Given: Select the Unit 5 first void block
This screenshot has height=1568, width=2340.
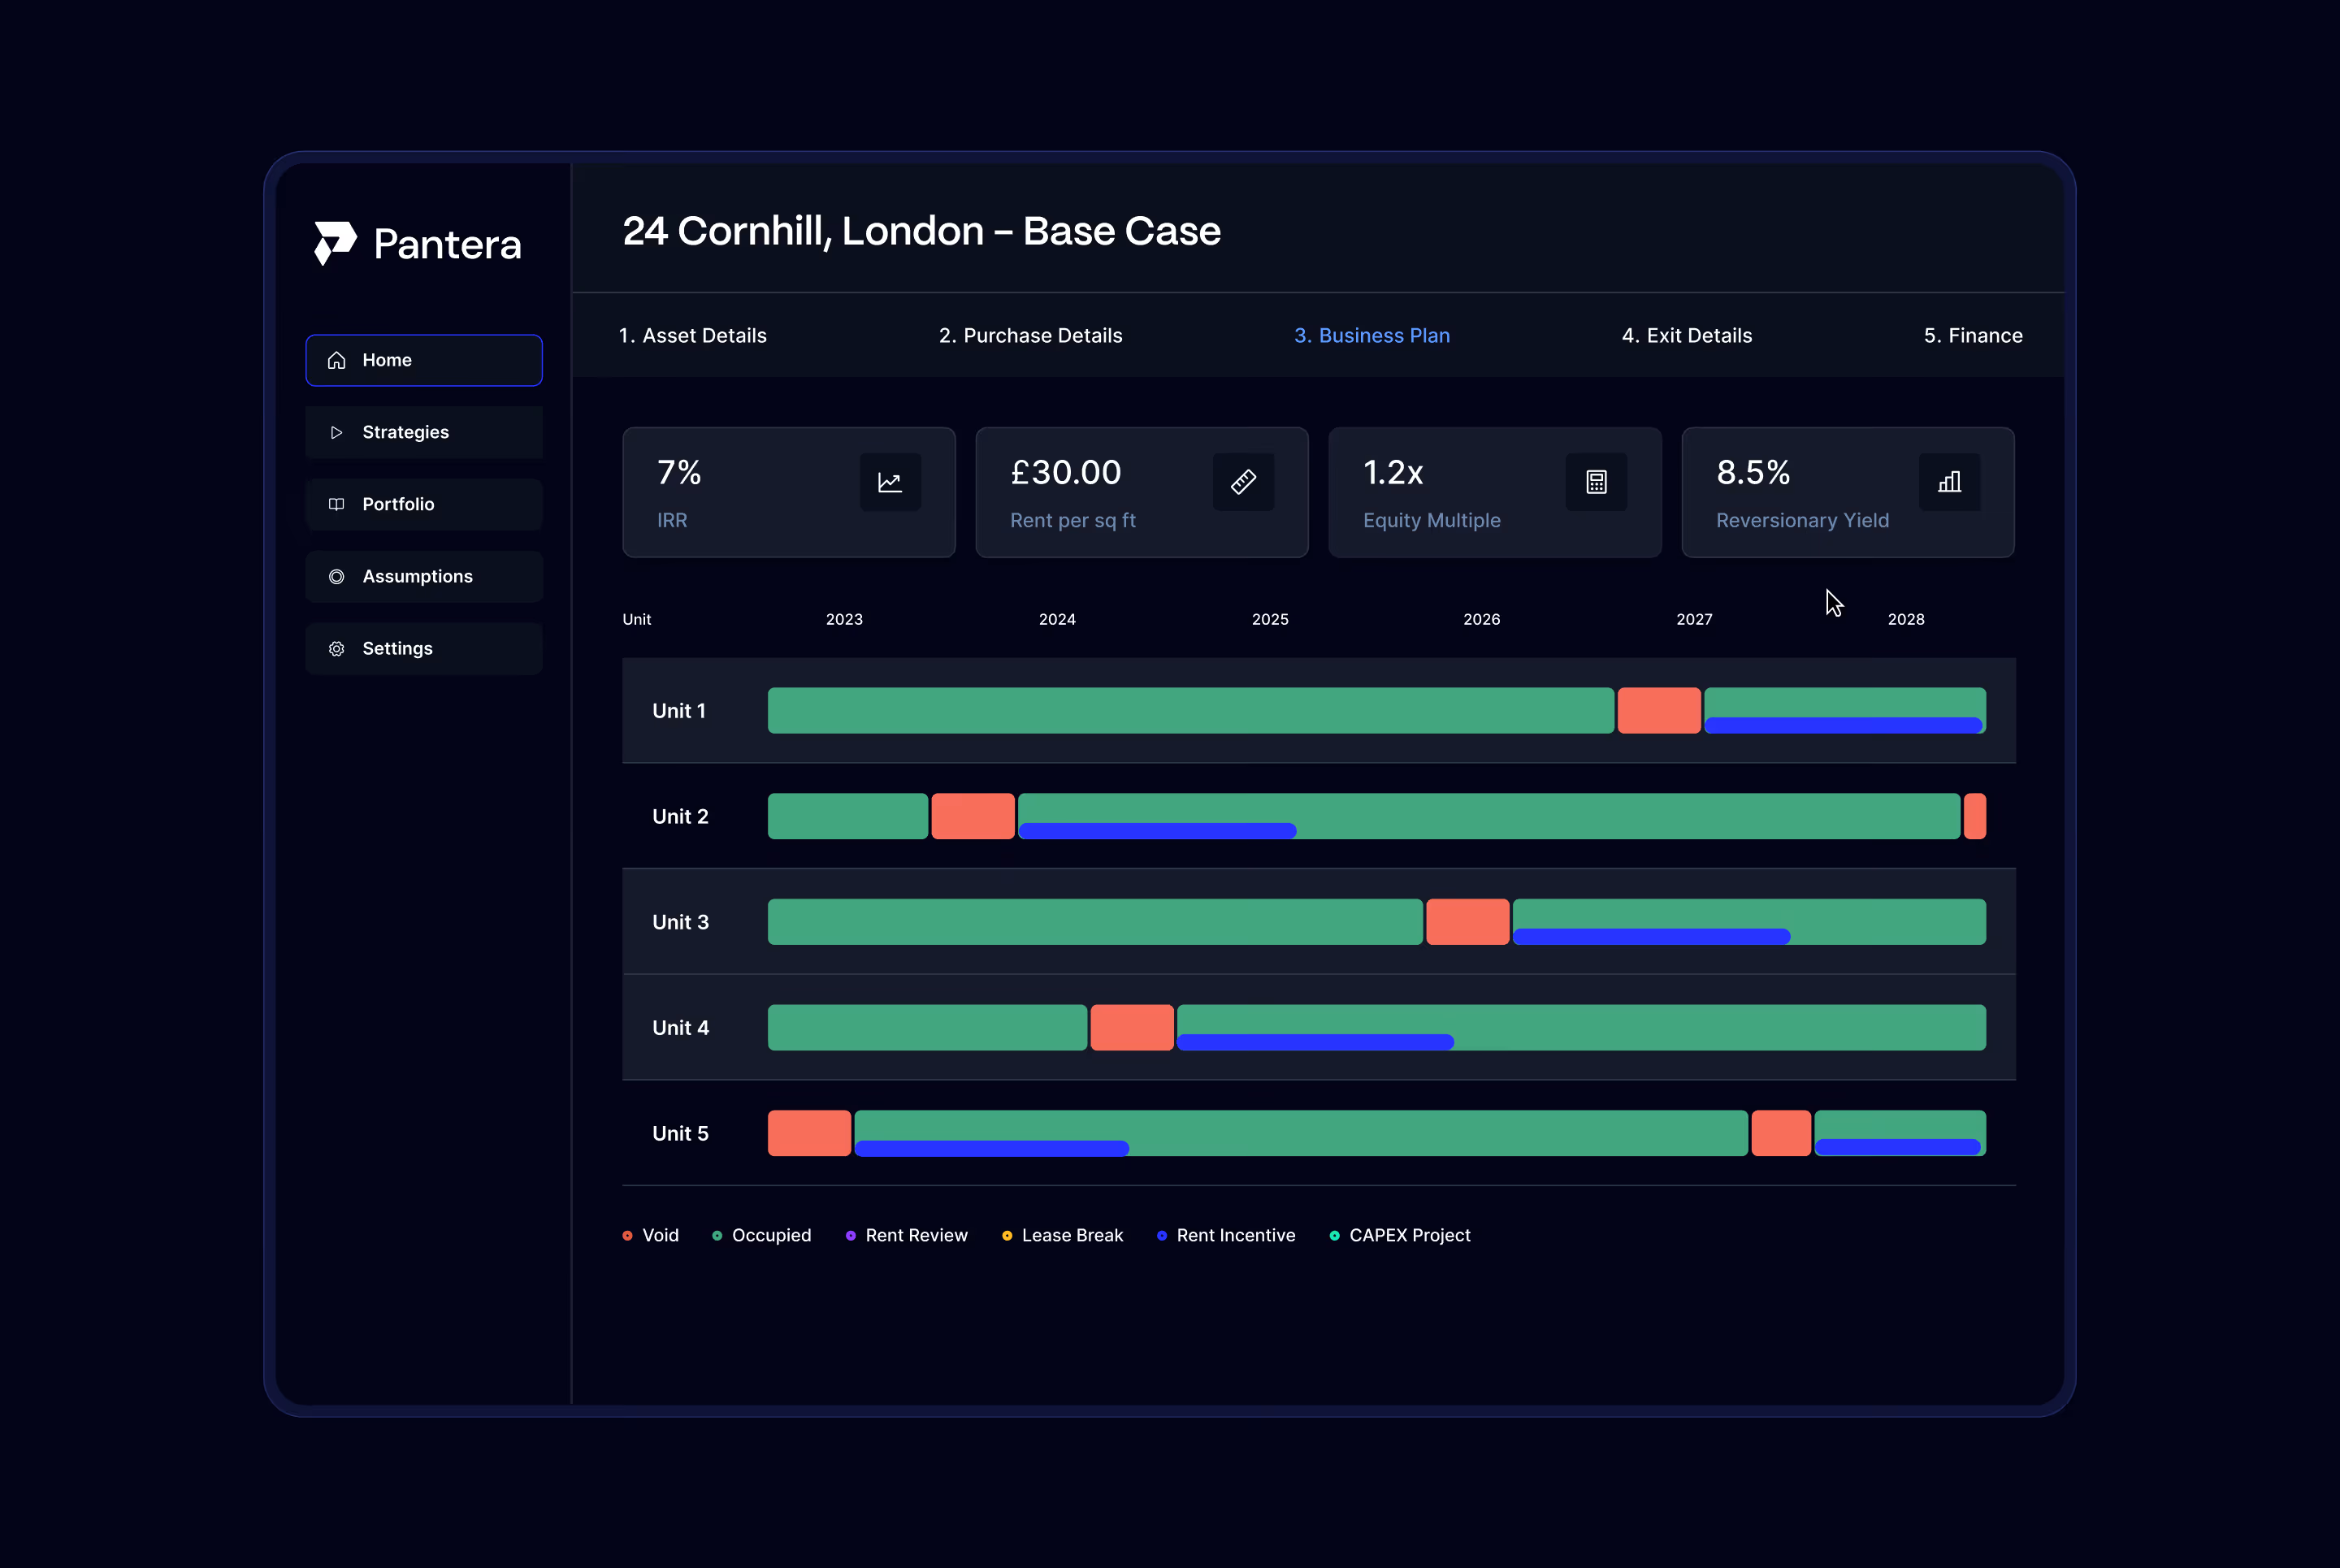Looking at the screenshot, I should [809, 1133].
